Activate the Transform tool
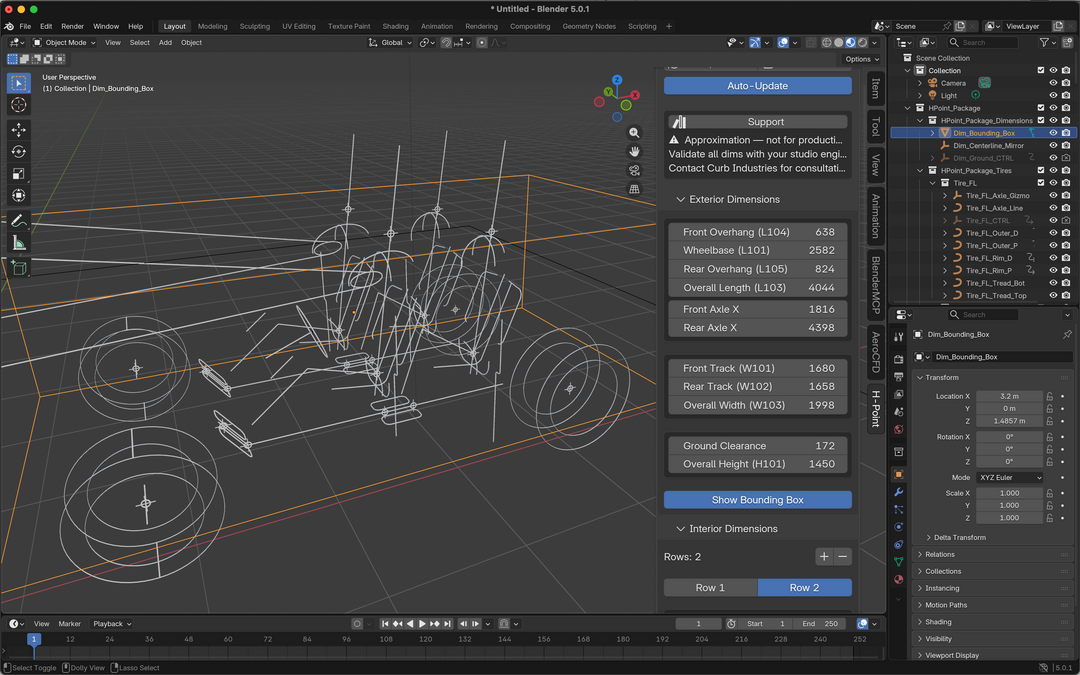1080x675 pixels. point(19,196)
